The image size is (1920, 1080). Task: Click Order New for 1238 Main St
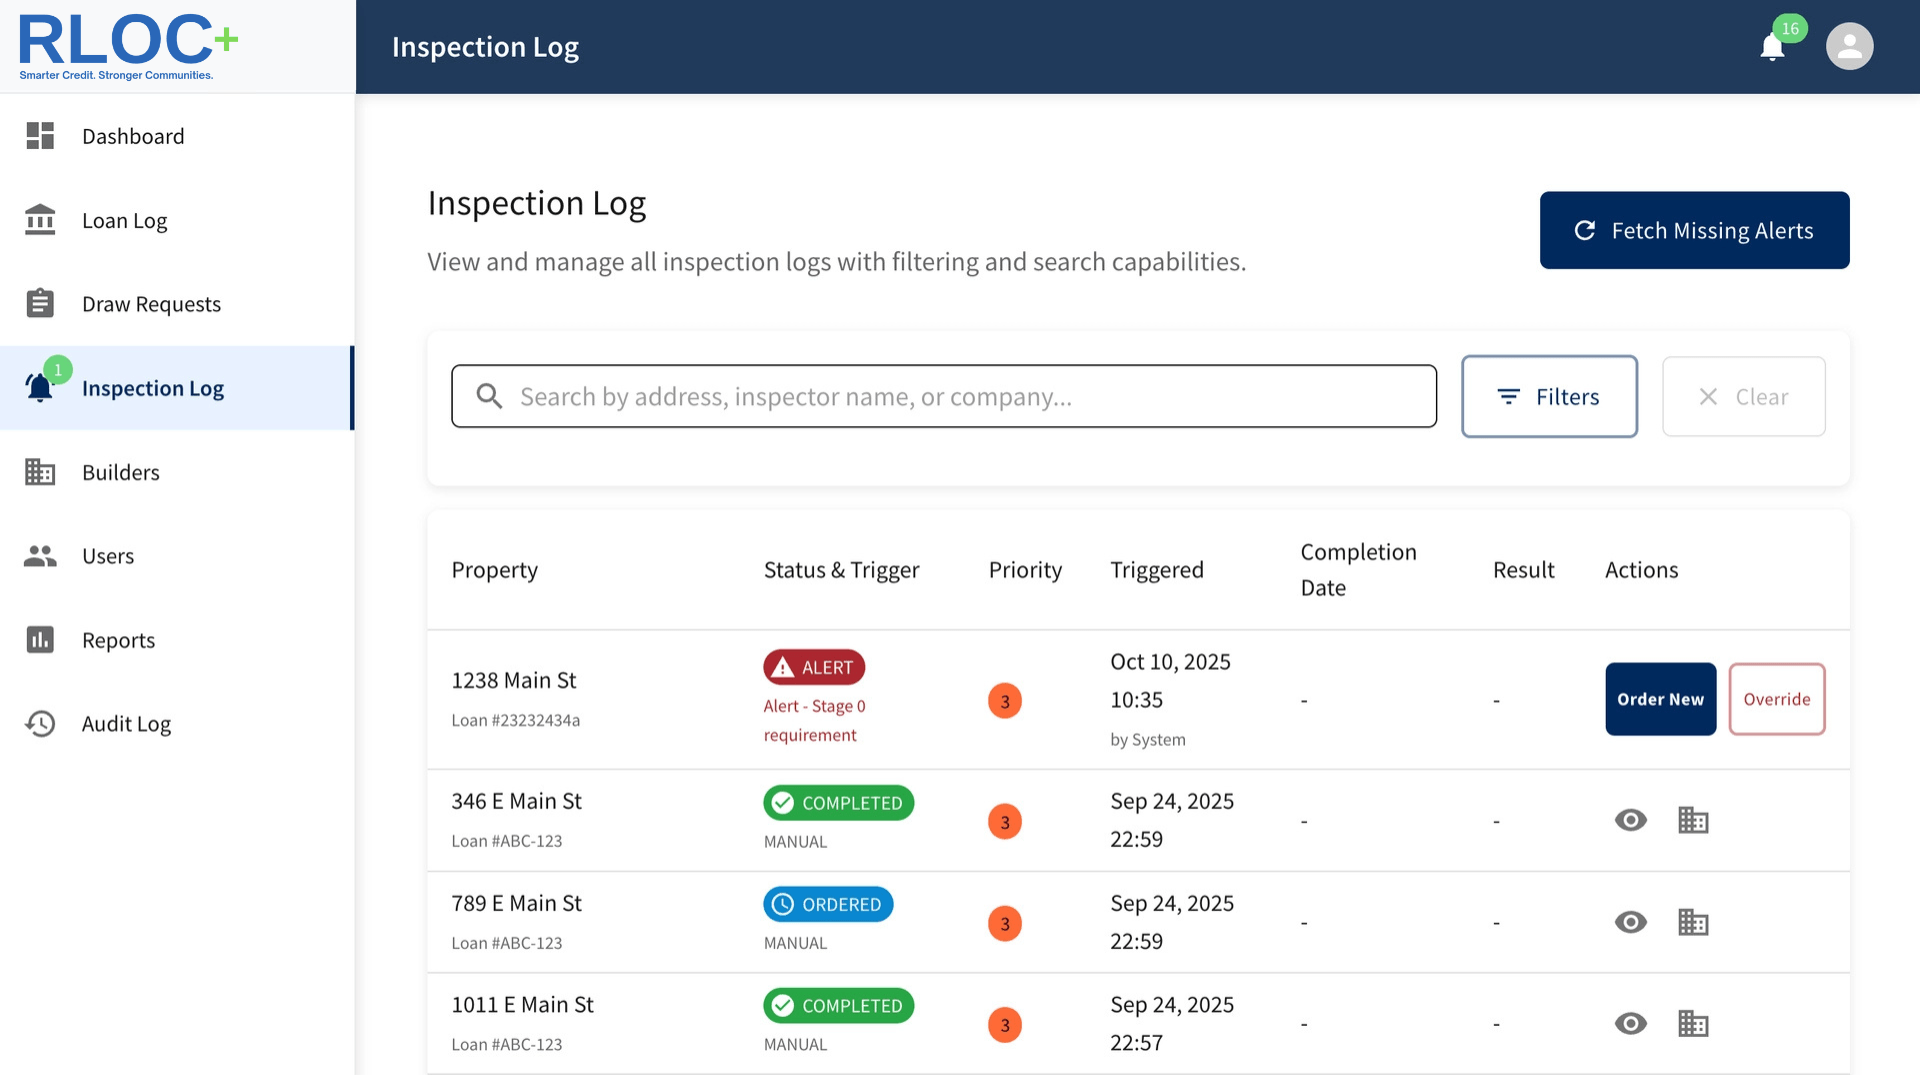tap(1660, 699)
